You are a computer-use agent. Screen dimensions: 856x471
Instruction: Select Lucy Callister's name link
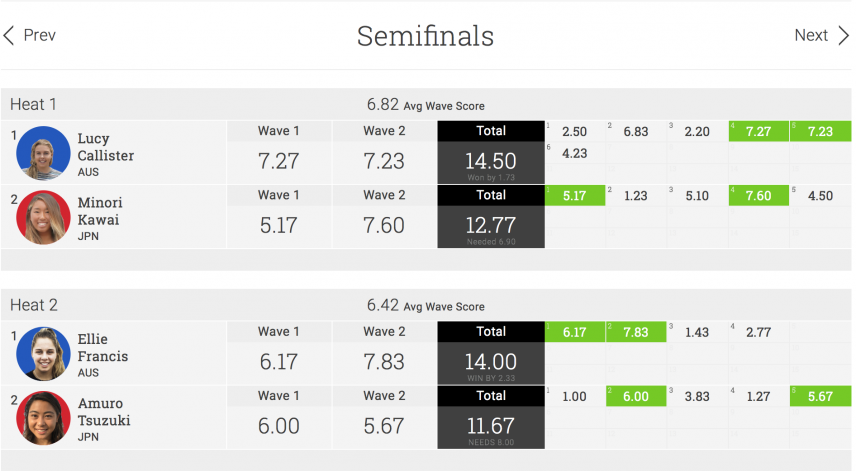tap(105, 147)
